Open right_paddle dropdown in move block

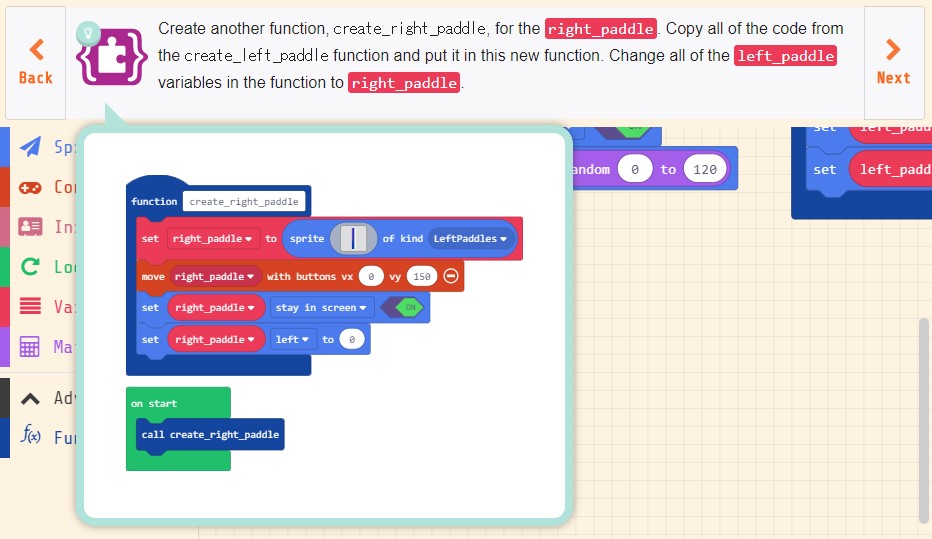pyautogui.click(x=215, y=276)
